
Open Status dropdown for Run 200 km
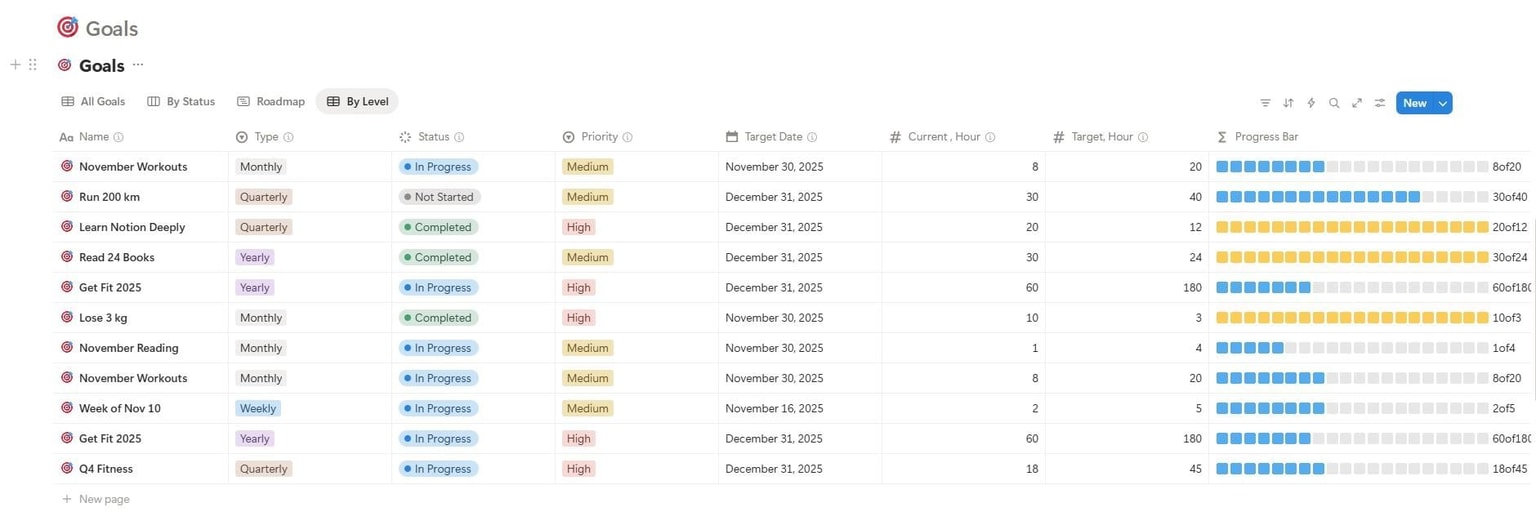tap(440, 197)
